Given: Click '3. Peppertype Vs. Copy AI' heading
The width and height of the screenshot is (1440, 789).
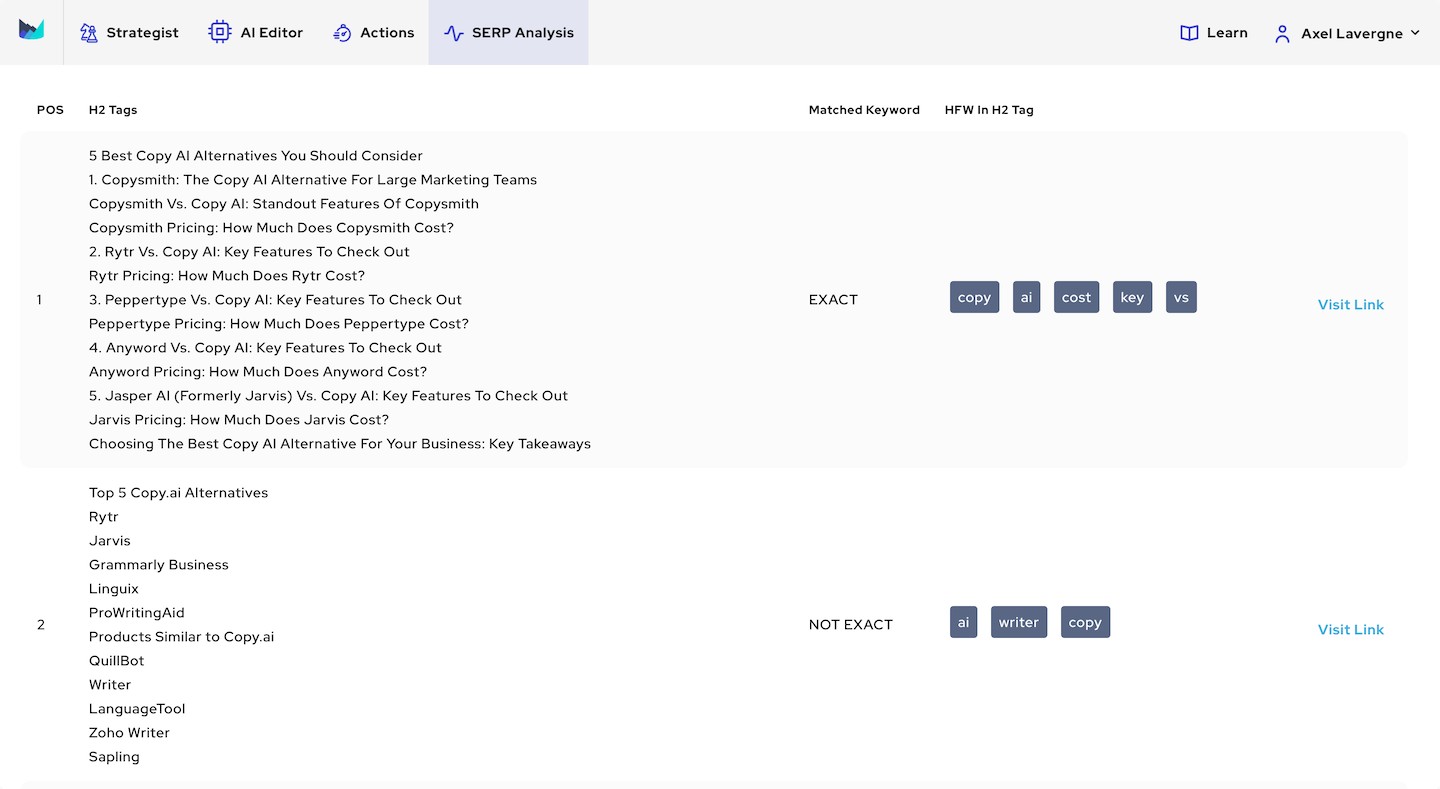Looking at the screenshot, I should point(275,300).
